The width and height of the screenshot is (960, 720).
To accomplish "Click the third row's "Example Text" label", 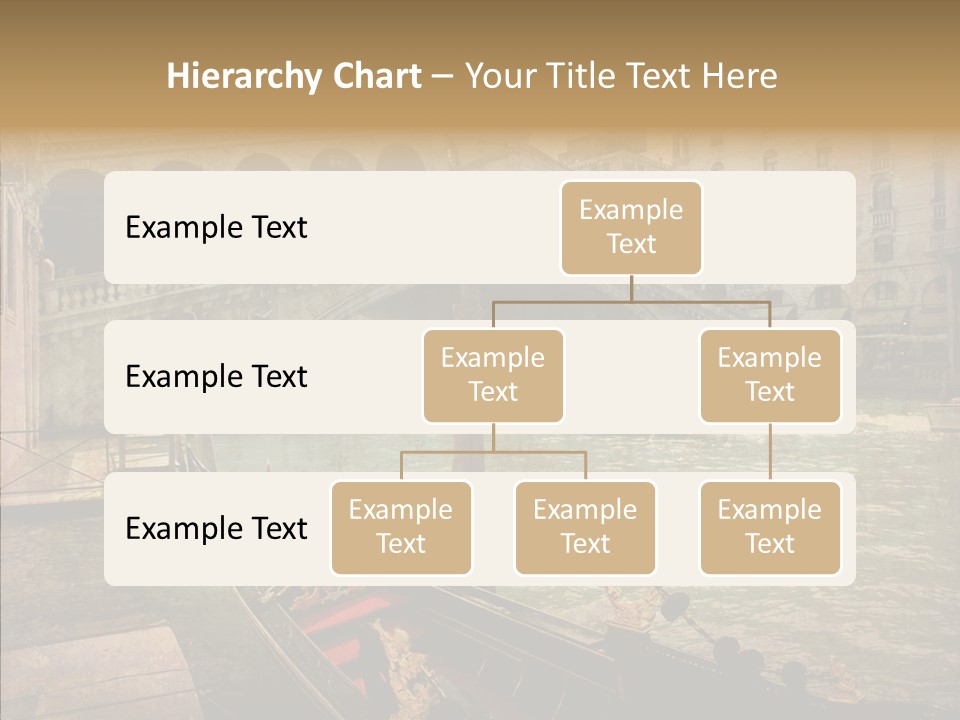I will (216, 528).
